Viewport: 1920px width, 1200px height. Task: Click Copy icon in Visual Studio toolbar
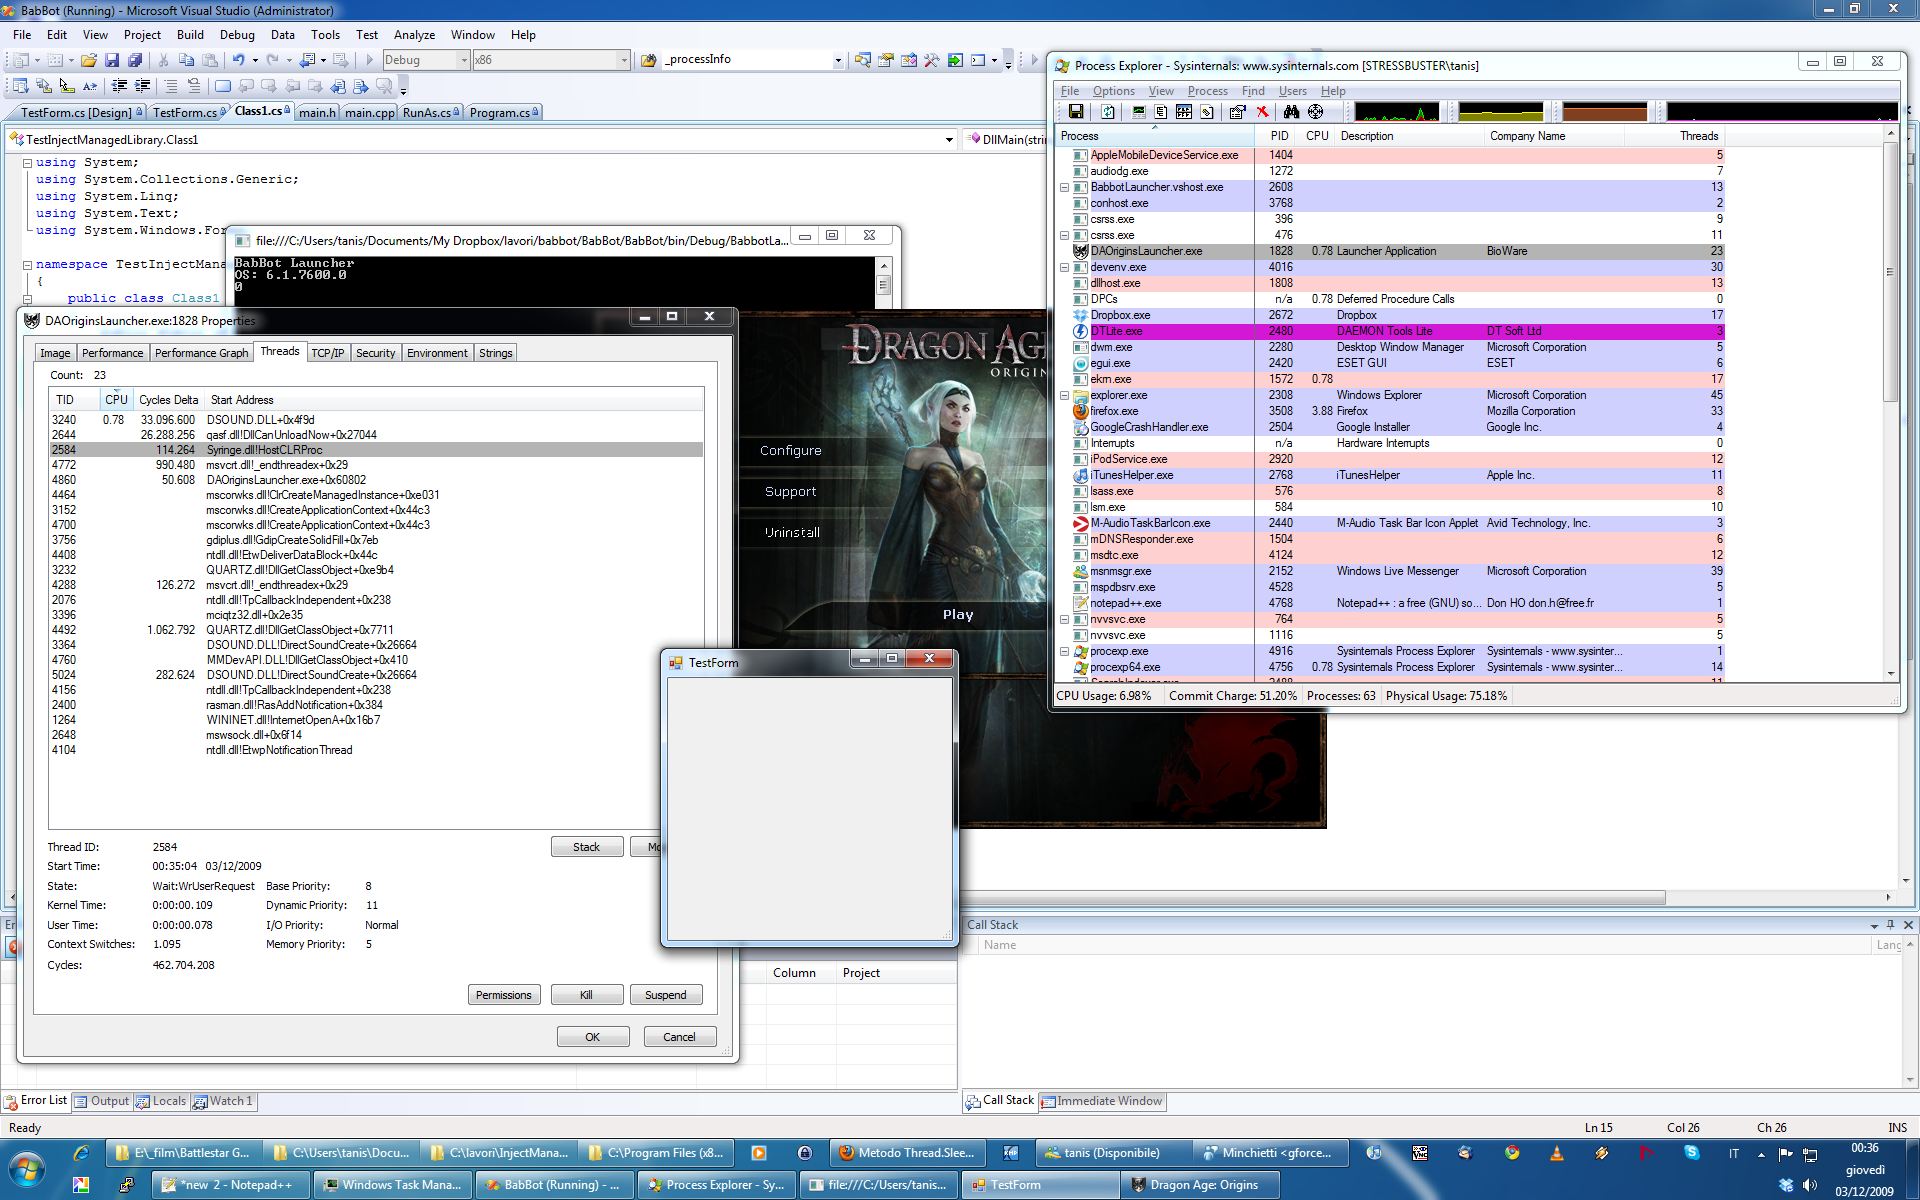[186, 60]
